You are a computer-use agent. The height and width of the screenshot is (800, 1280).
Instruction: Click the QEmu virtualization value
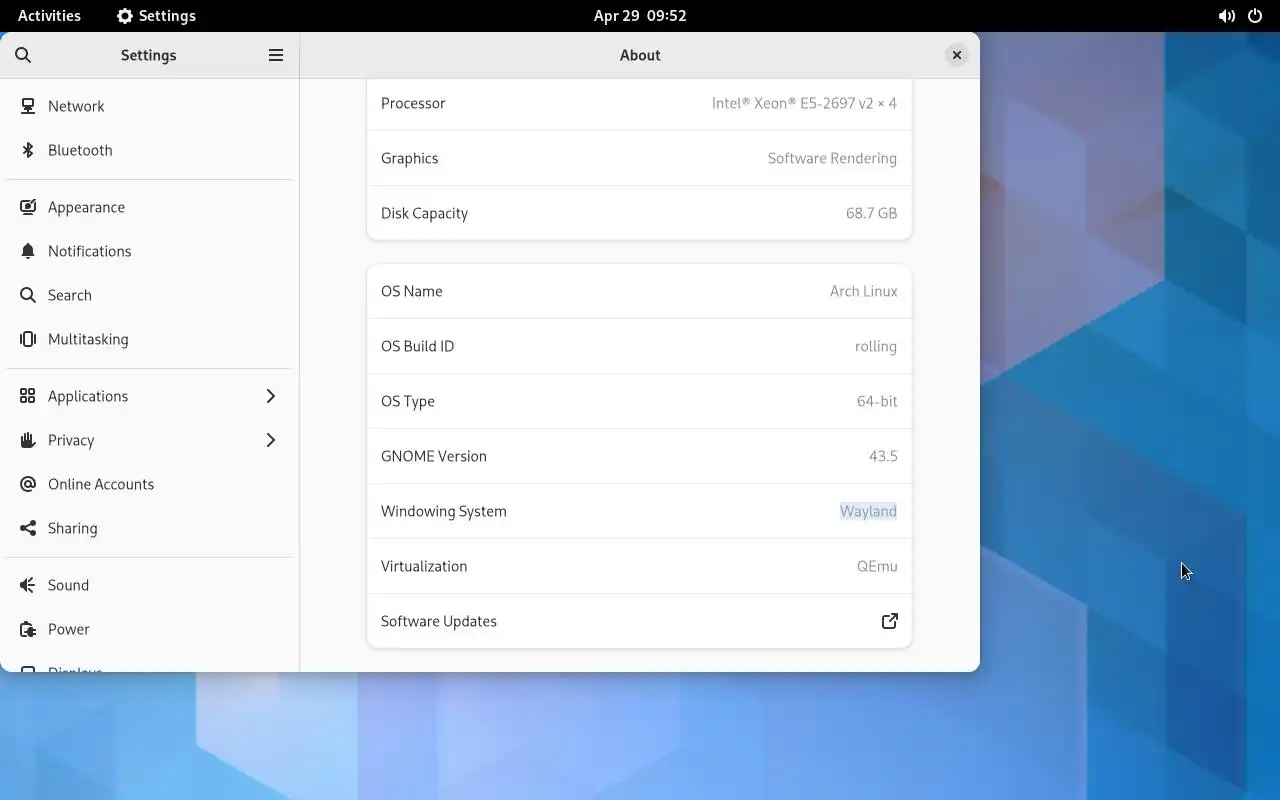pos(877,566)
